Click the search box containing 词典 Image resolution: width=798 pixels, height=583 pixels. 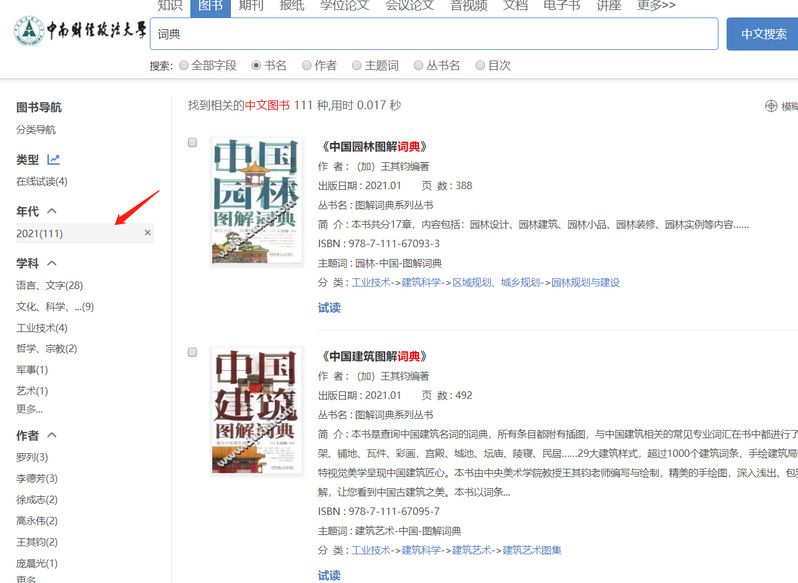click(x=434, y=34)
